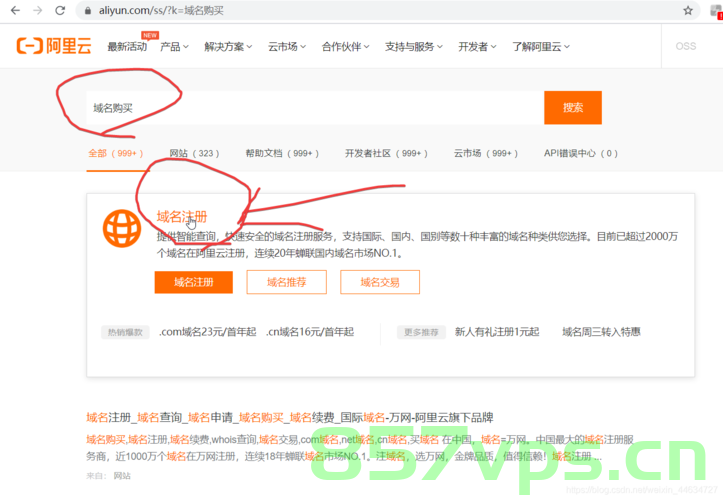Select the 全部 (999+) tab
723x500 pixels.
point(115,154)
